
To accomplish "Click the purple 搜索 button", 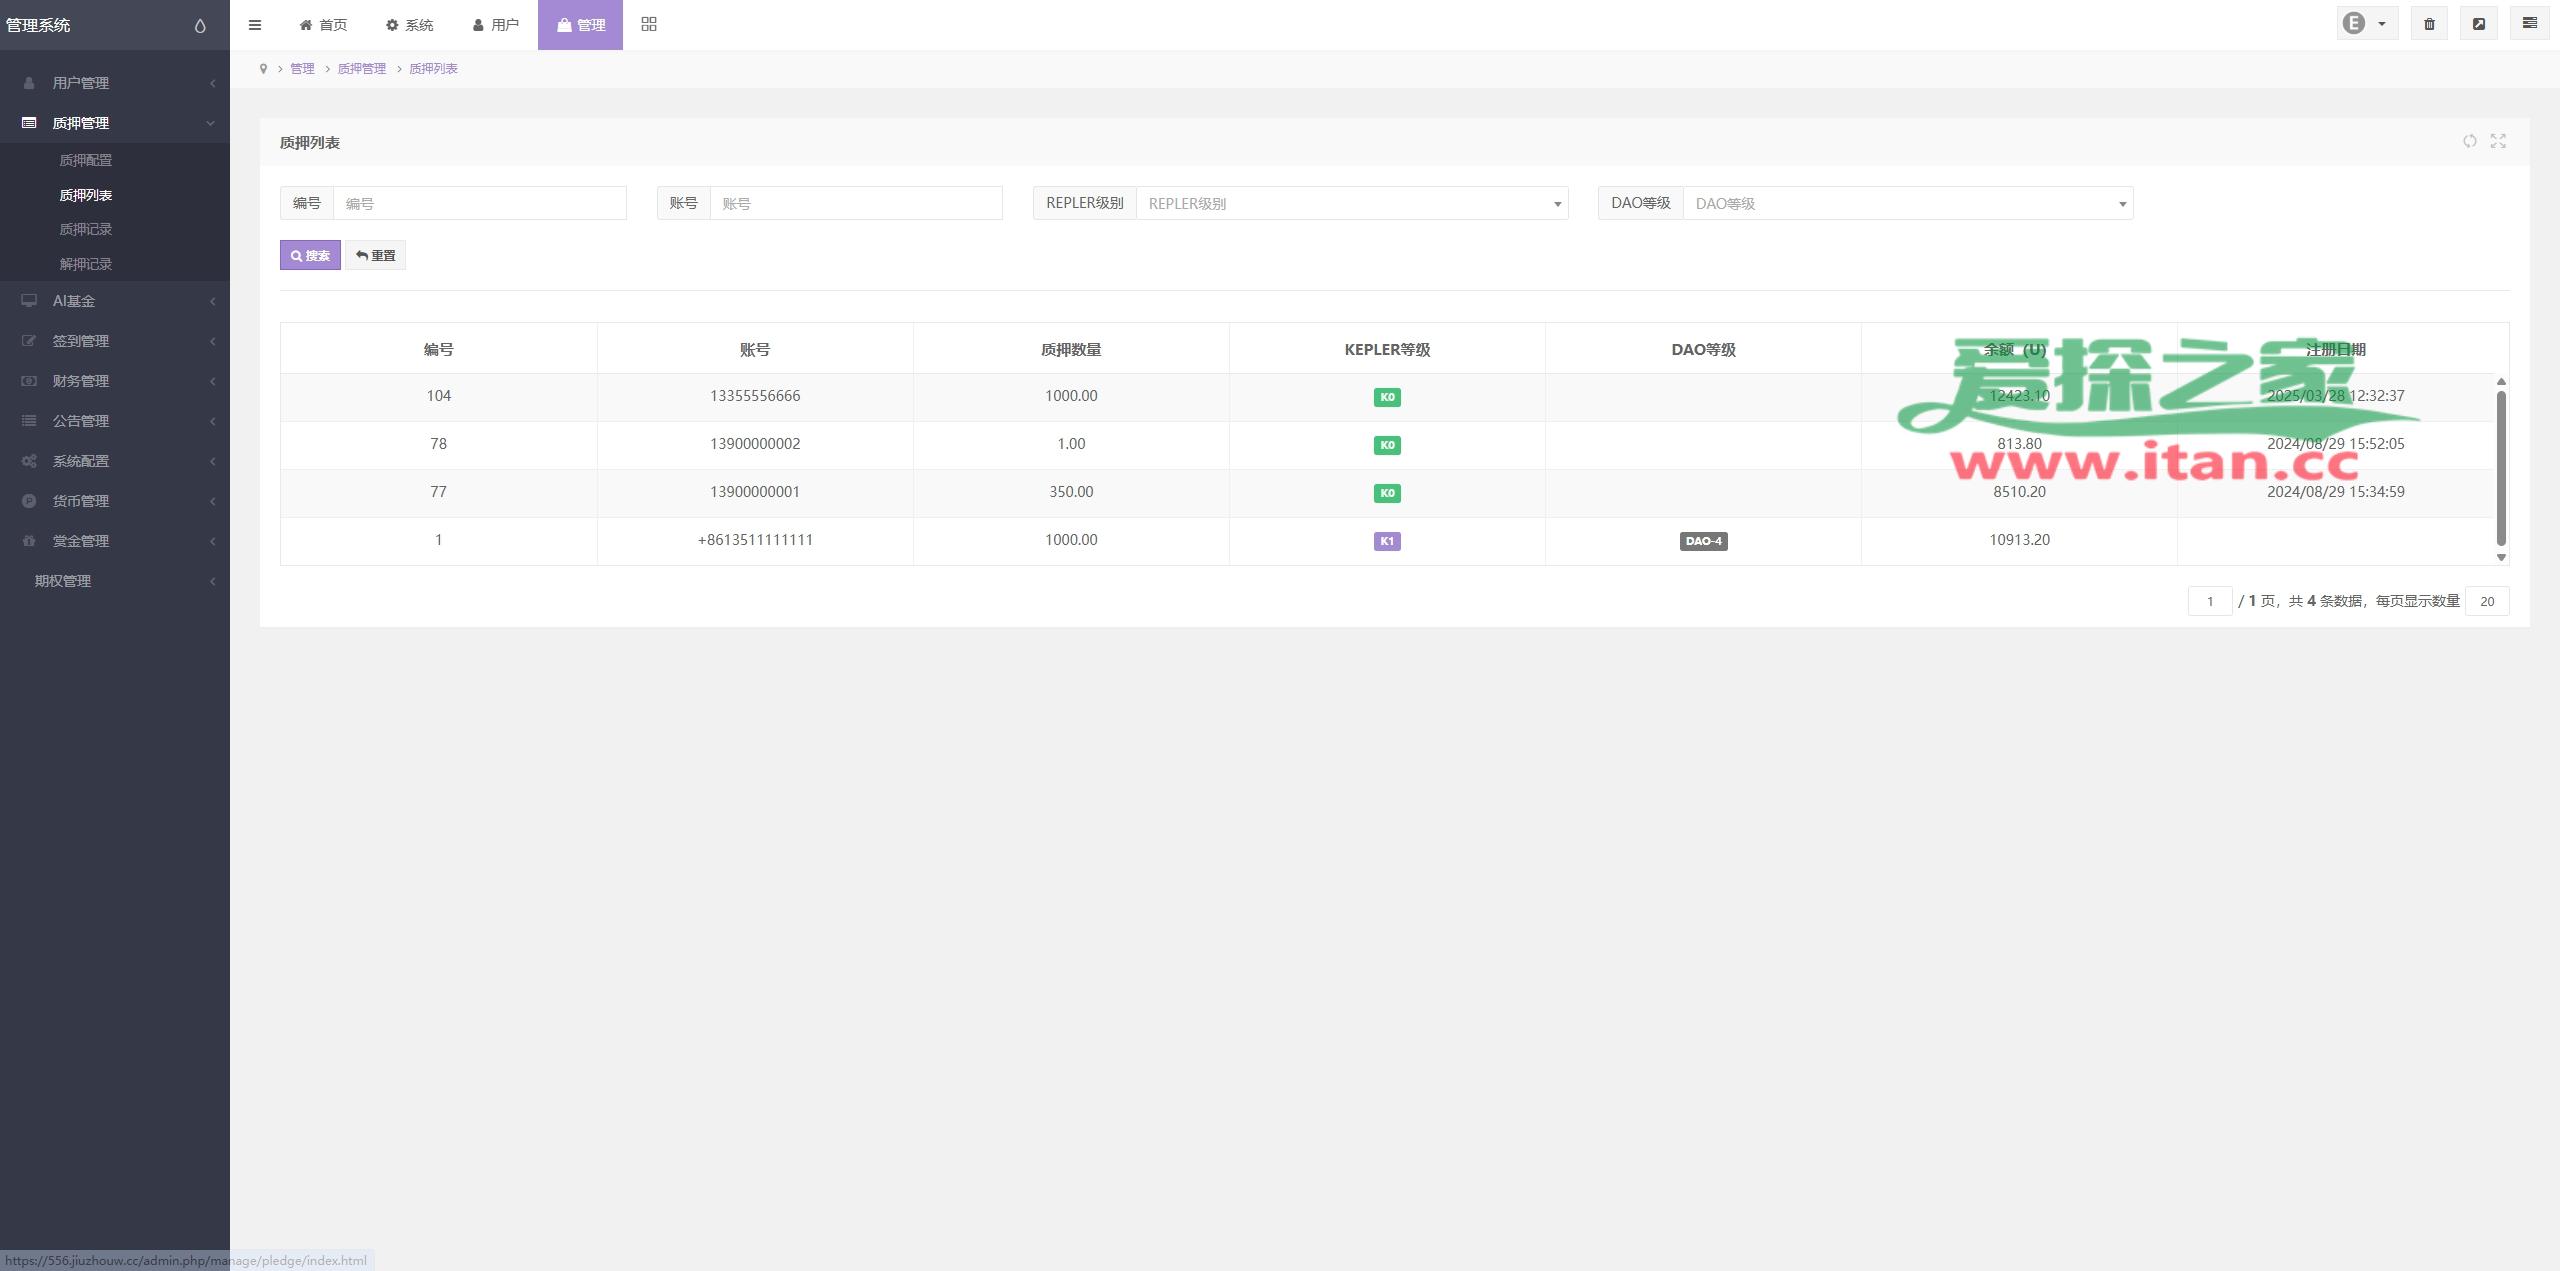I will point(310,256).
